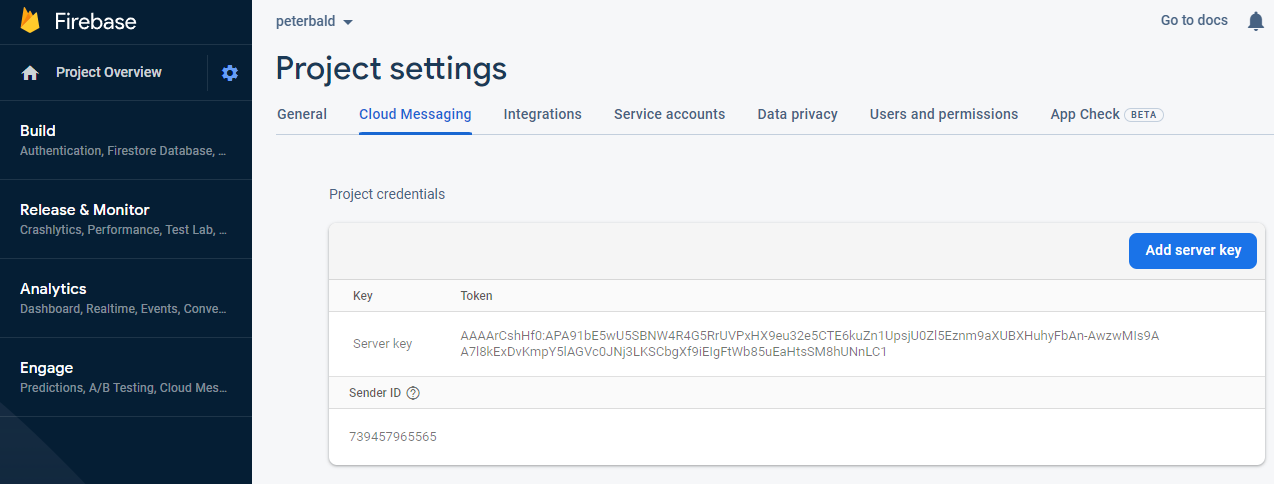Open the Data privacy tab
1274x484 pixels.
click(x=797, y=114)
